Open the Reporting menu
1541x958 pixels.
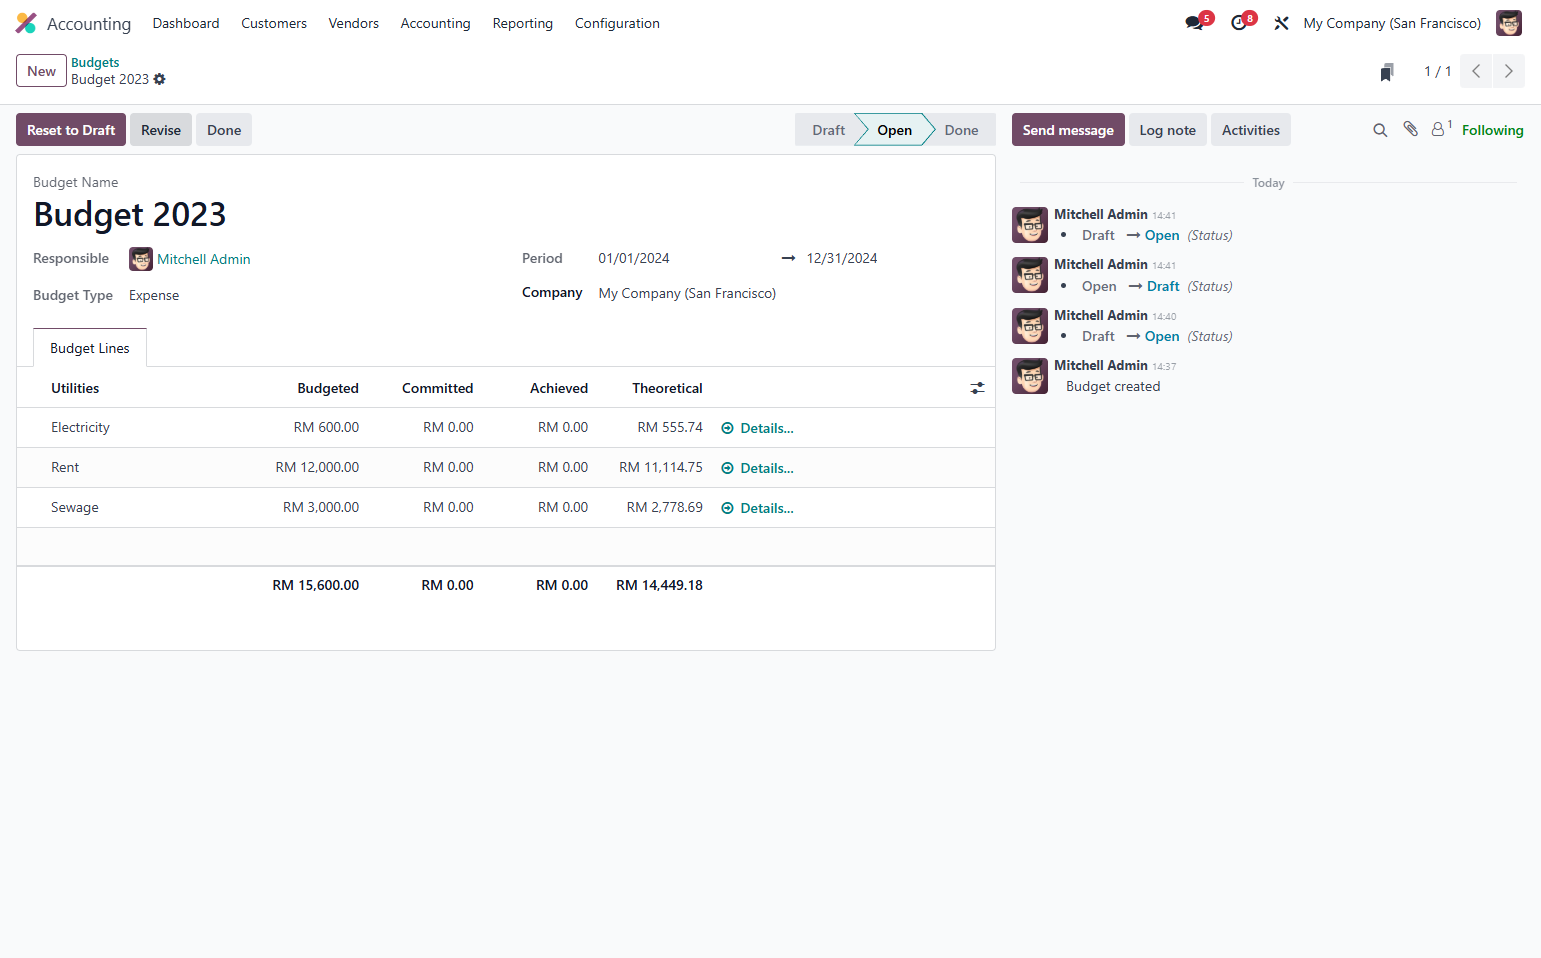[523, 23]
